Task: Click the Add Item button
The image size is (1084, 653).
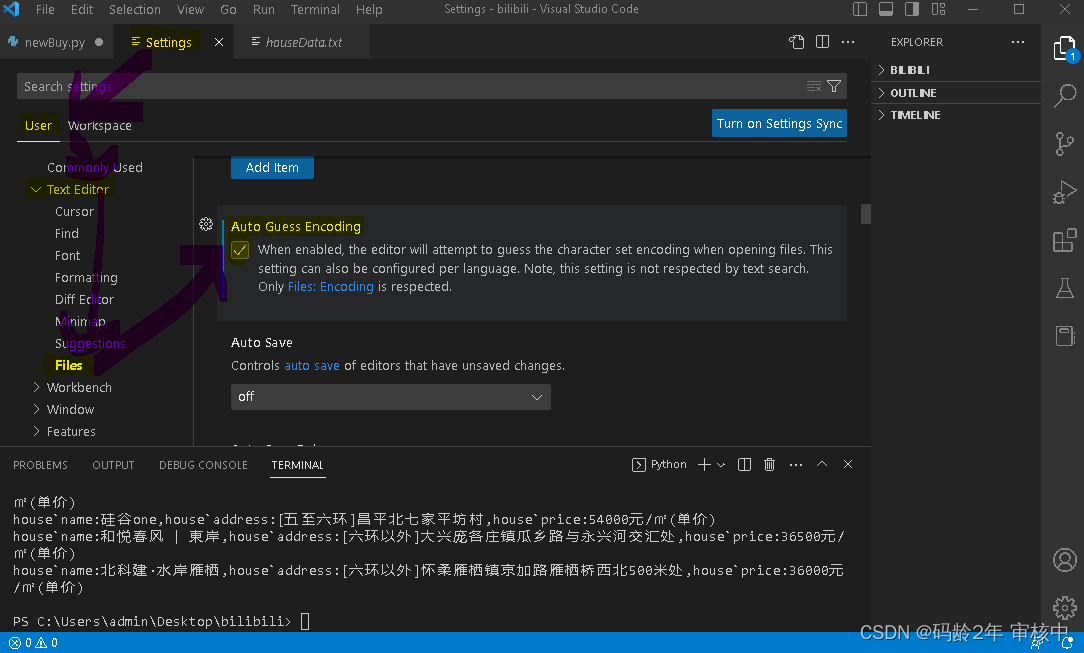Action: (272, 168)
